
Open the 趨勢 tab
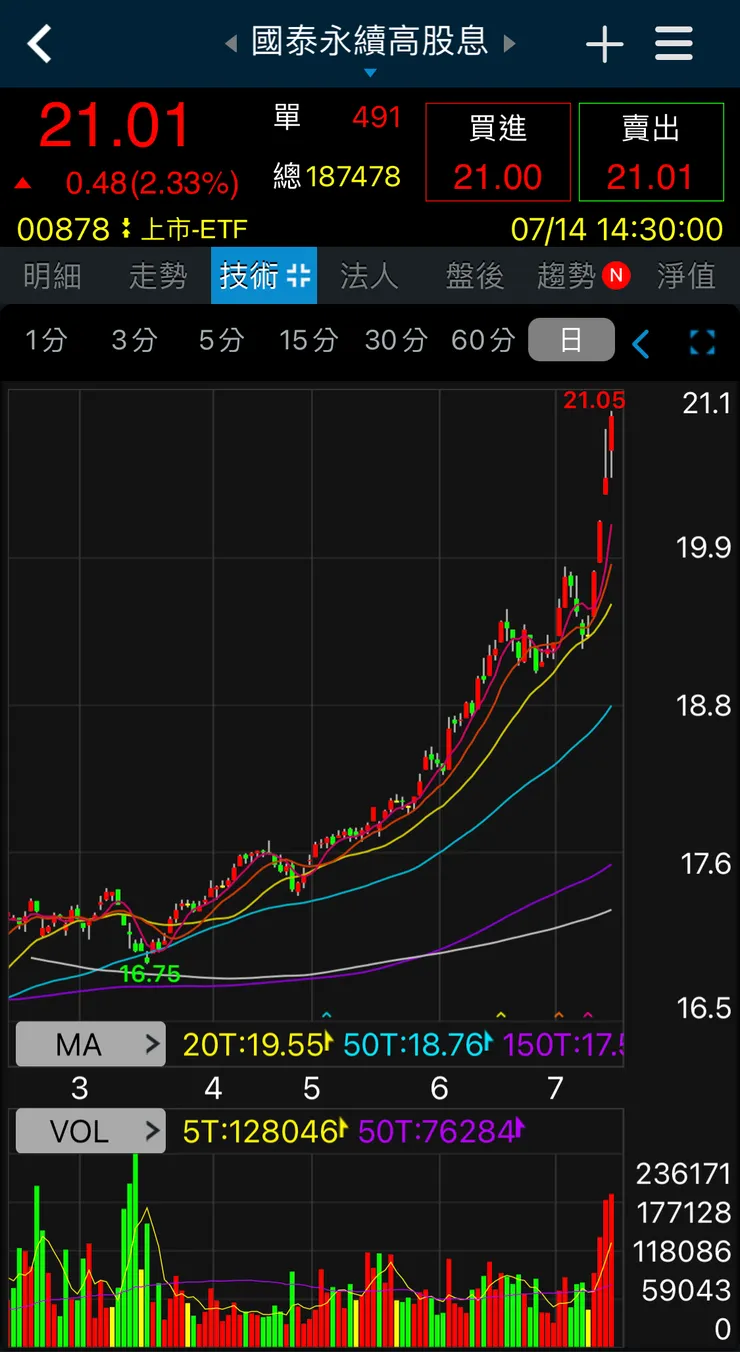(566, 276)
